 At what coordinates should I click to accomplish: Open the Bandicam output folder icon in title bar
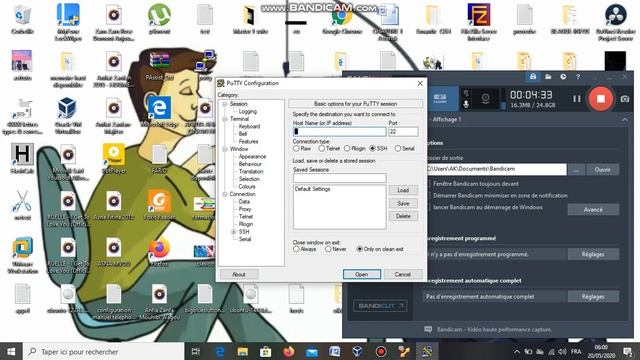548,77
